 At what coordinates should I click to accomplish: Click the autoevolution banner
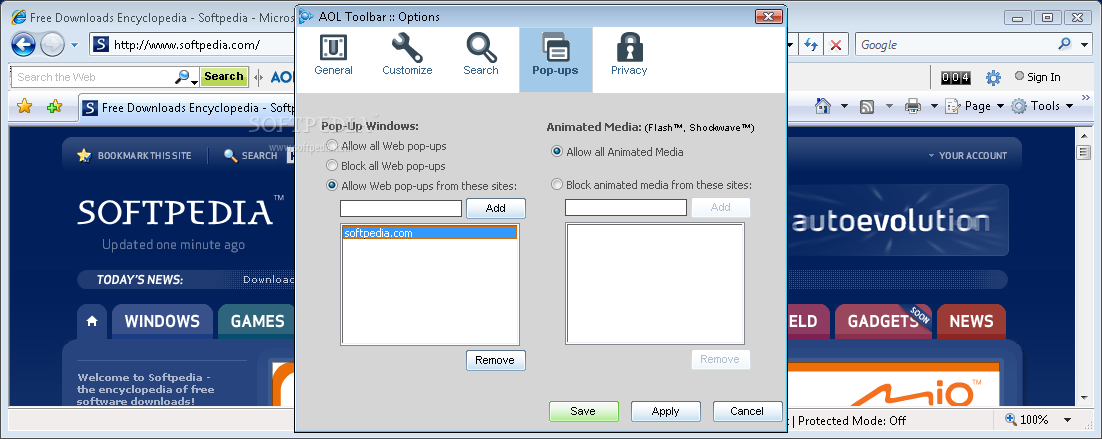tap(897, 221)
